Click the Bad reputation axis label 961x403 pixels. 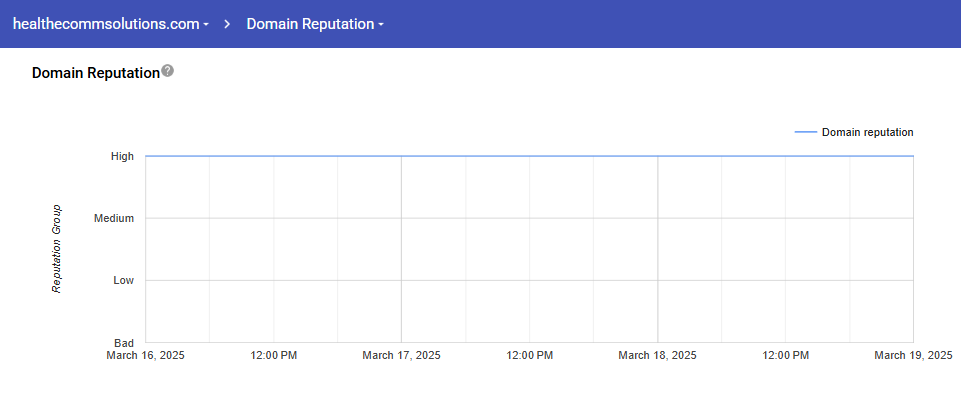coord(124,343)
